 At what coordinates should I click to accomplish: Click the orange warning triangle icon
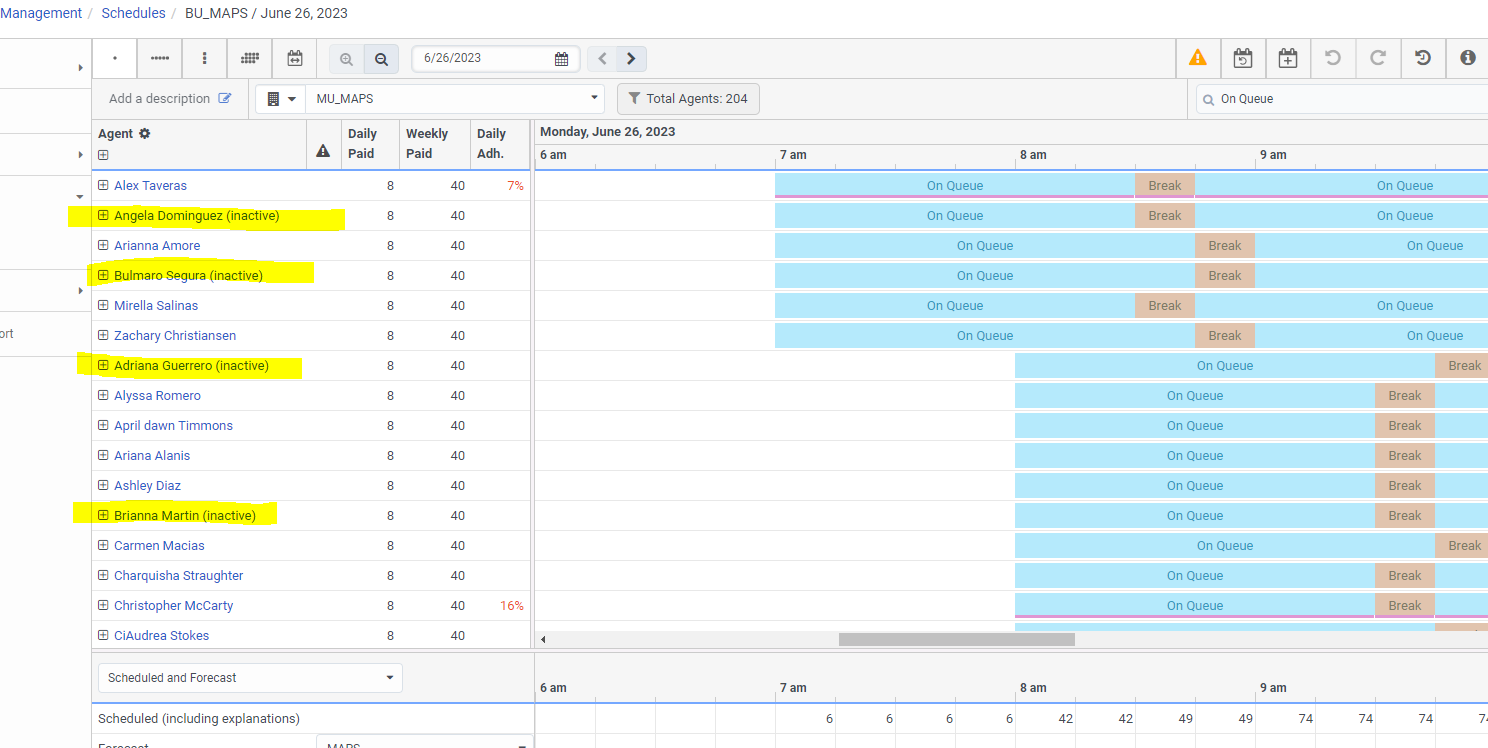1197,58
